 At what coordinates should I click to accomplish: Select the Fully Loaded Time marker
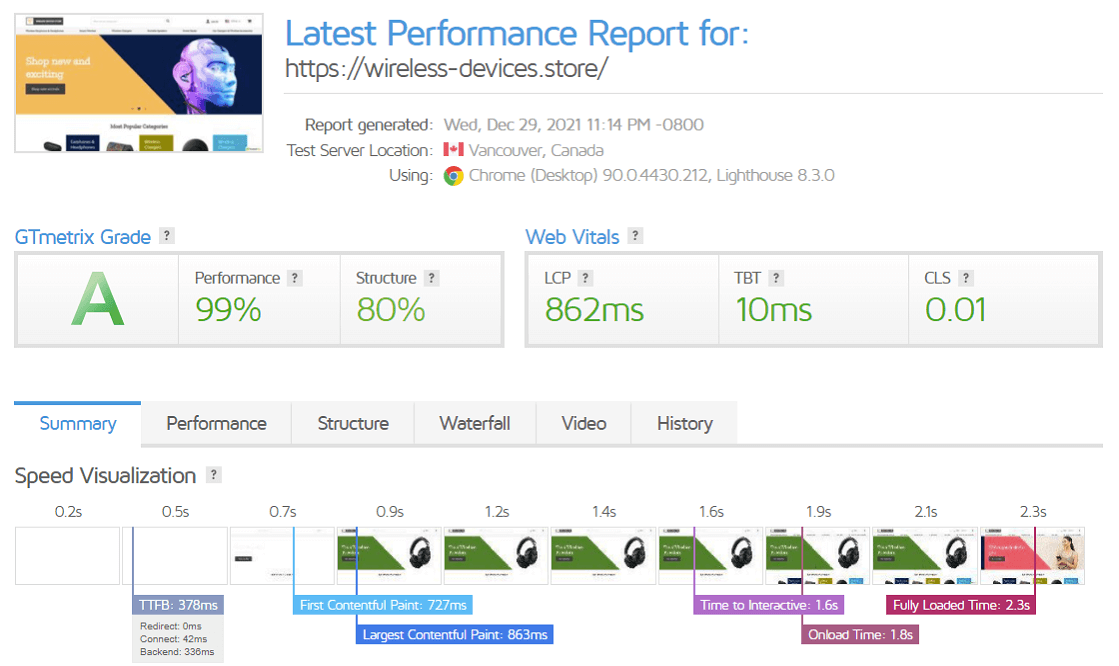click(x=960, y=605)
